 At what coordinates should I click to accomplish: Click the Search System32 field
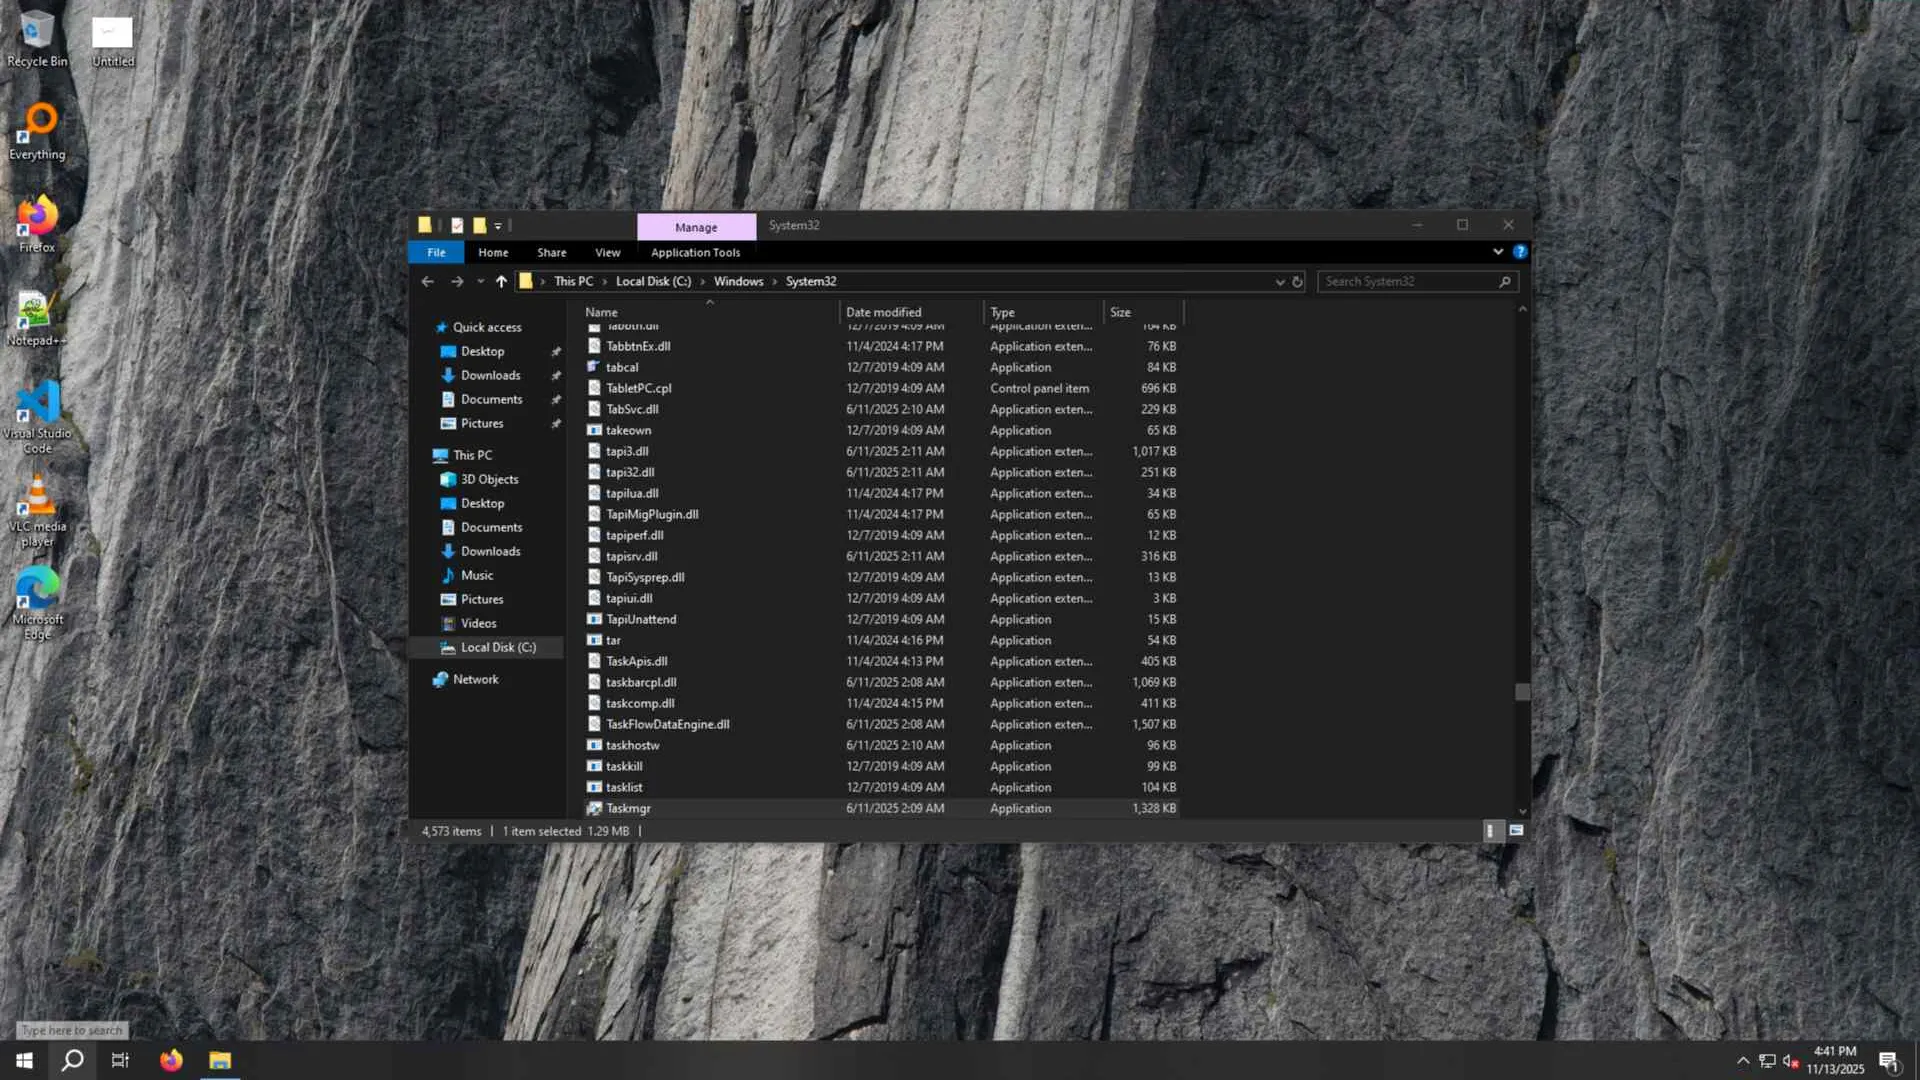1408,282
